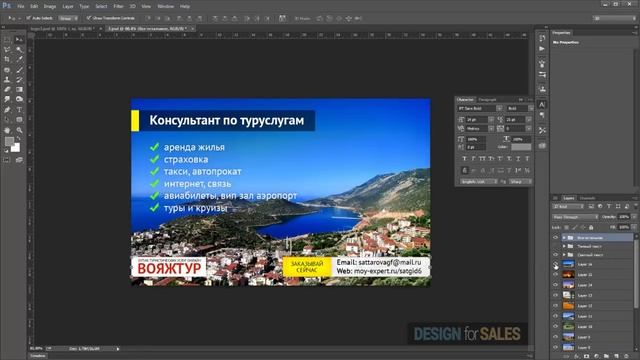Hide Layer 10
This screenshot has height=360, width=640.
556,327
